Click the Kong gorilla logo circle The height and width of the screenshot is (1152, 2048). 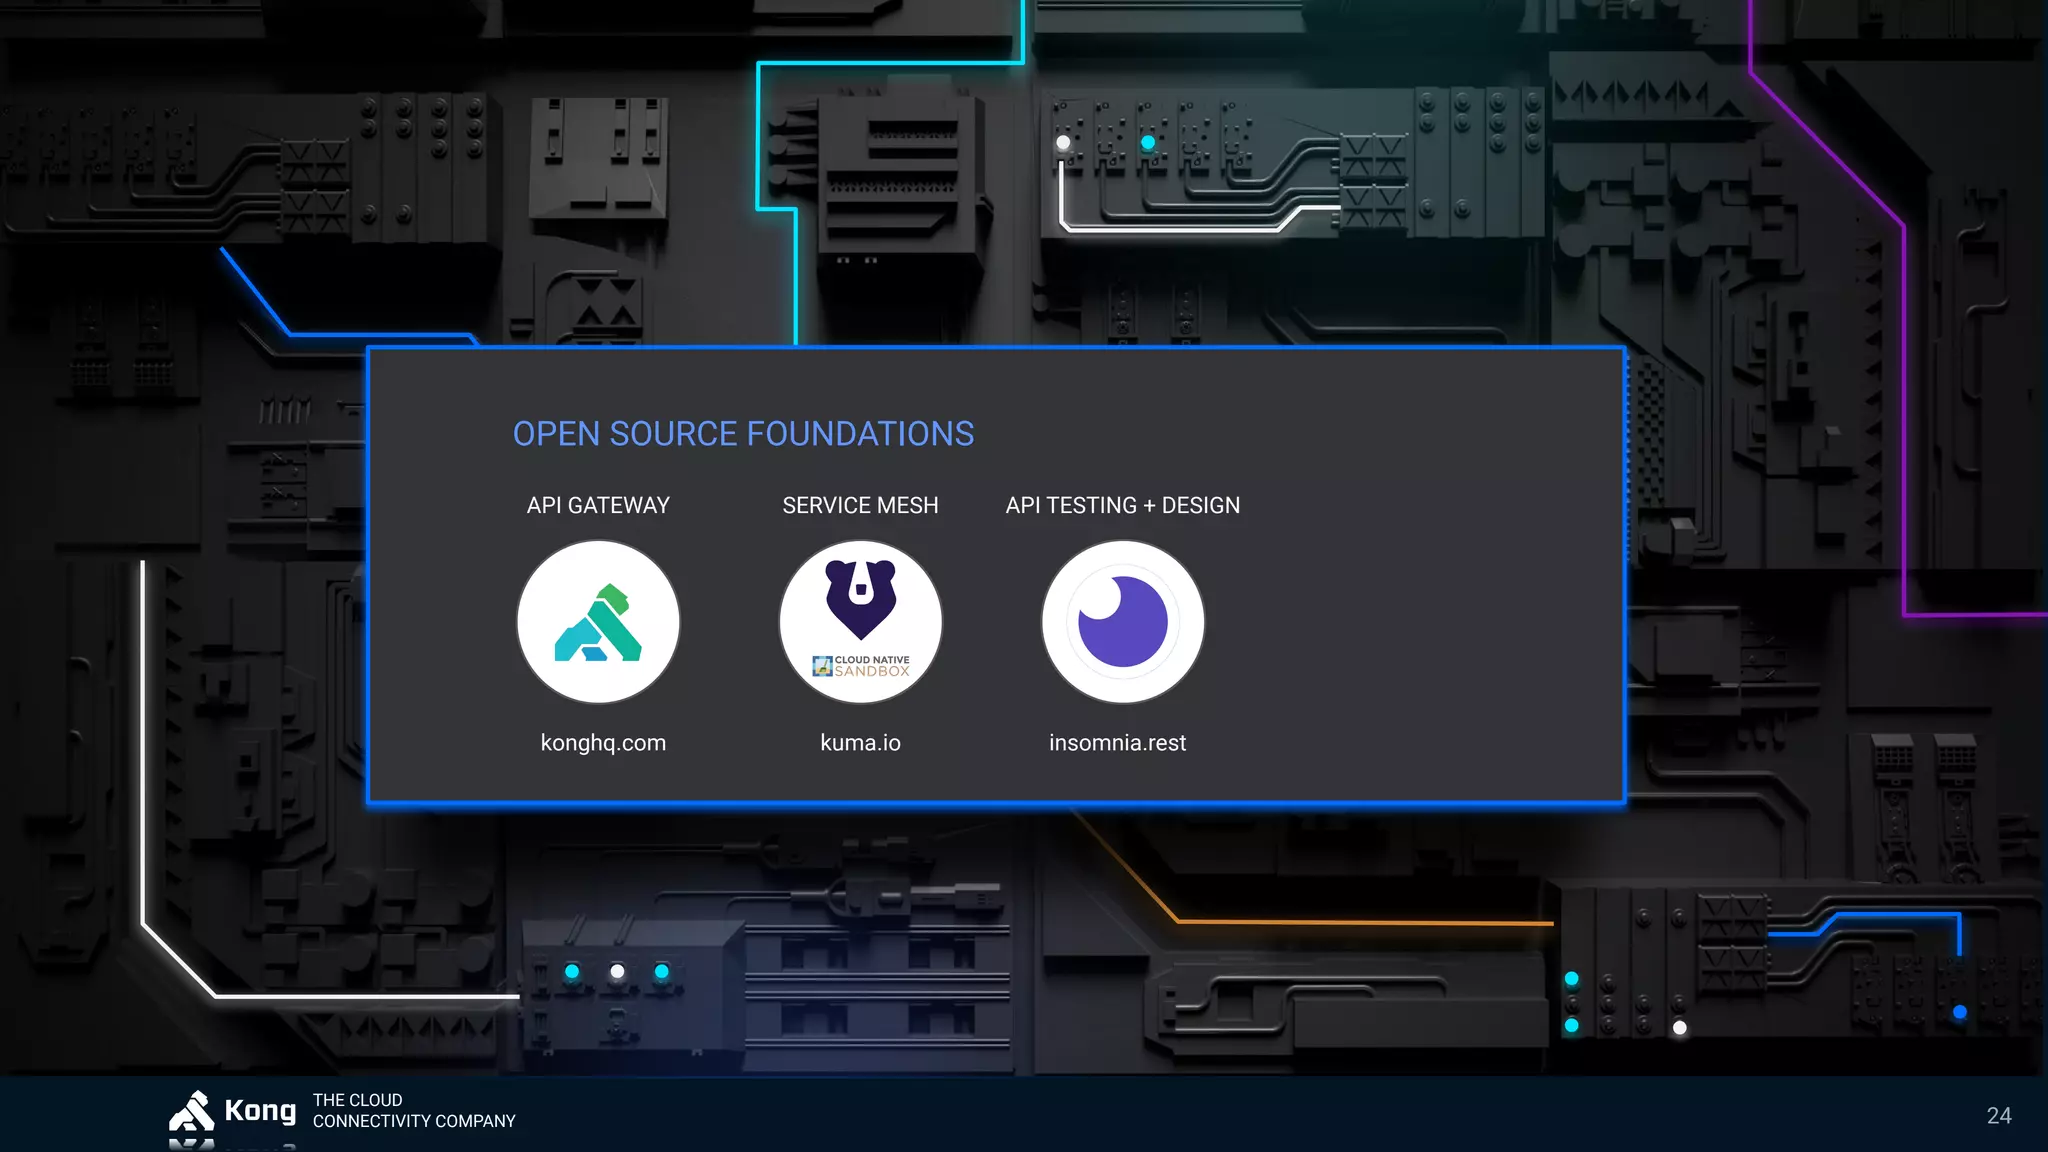point(598,622)
